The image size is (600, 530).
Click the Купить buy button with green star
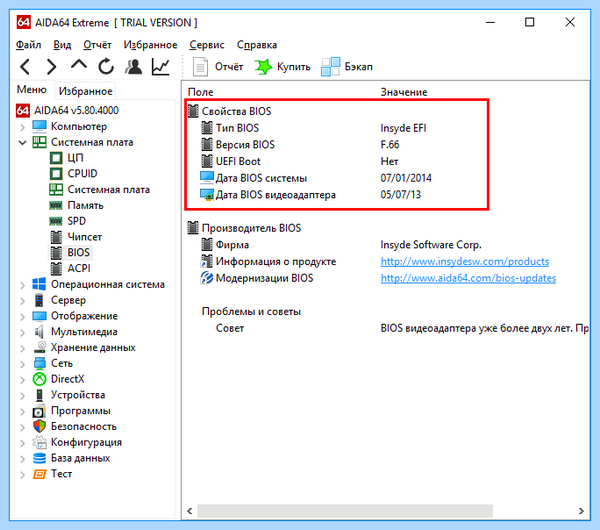click(282, 67)
